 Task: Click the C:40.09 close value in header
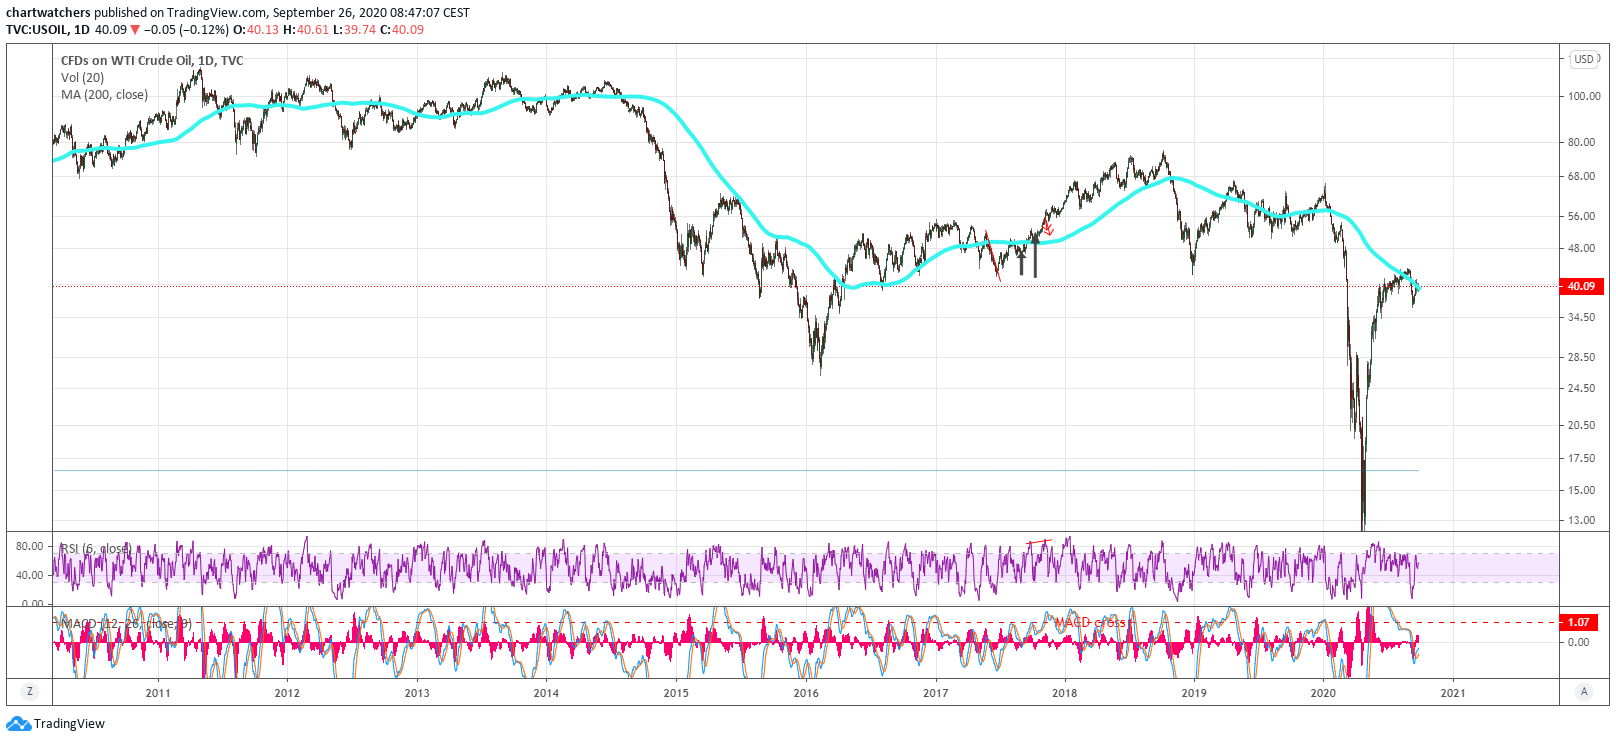click(402, 30)
